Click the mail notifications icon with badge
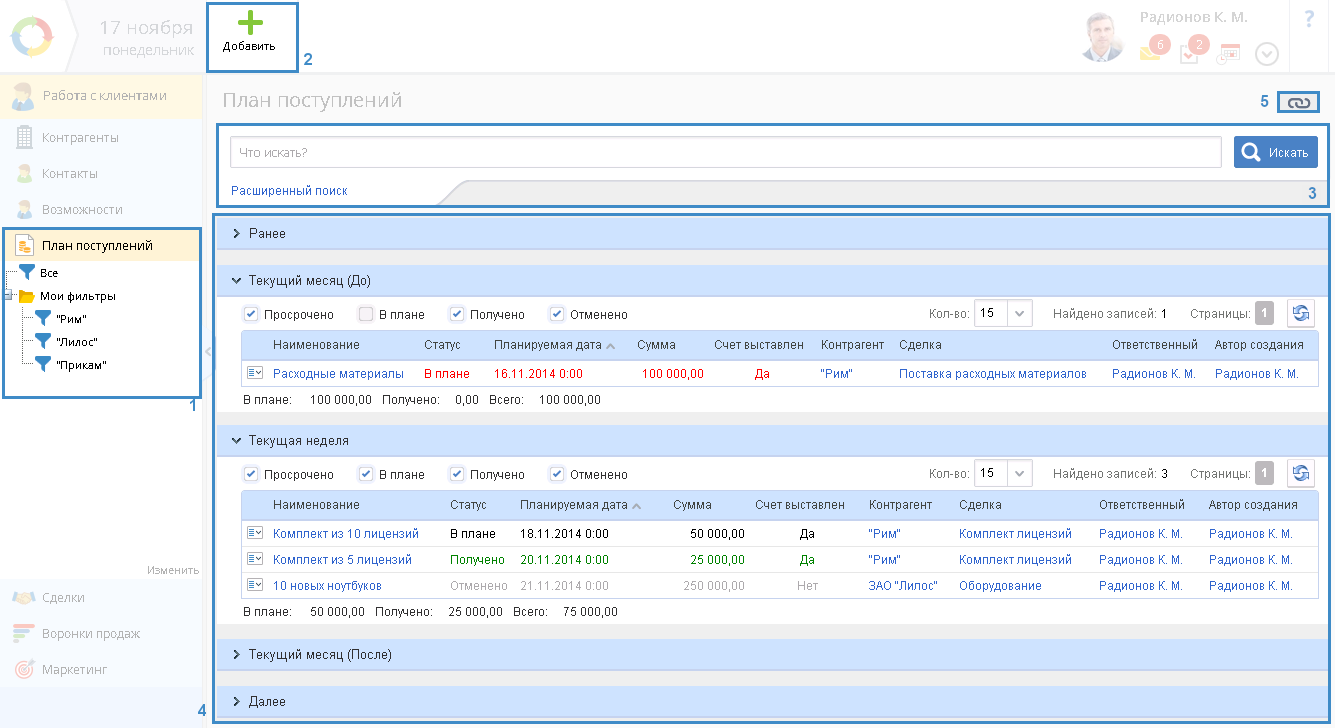 (x=1150, y=54)
